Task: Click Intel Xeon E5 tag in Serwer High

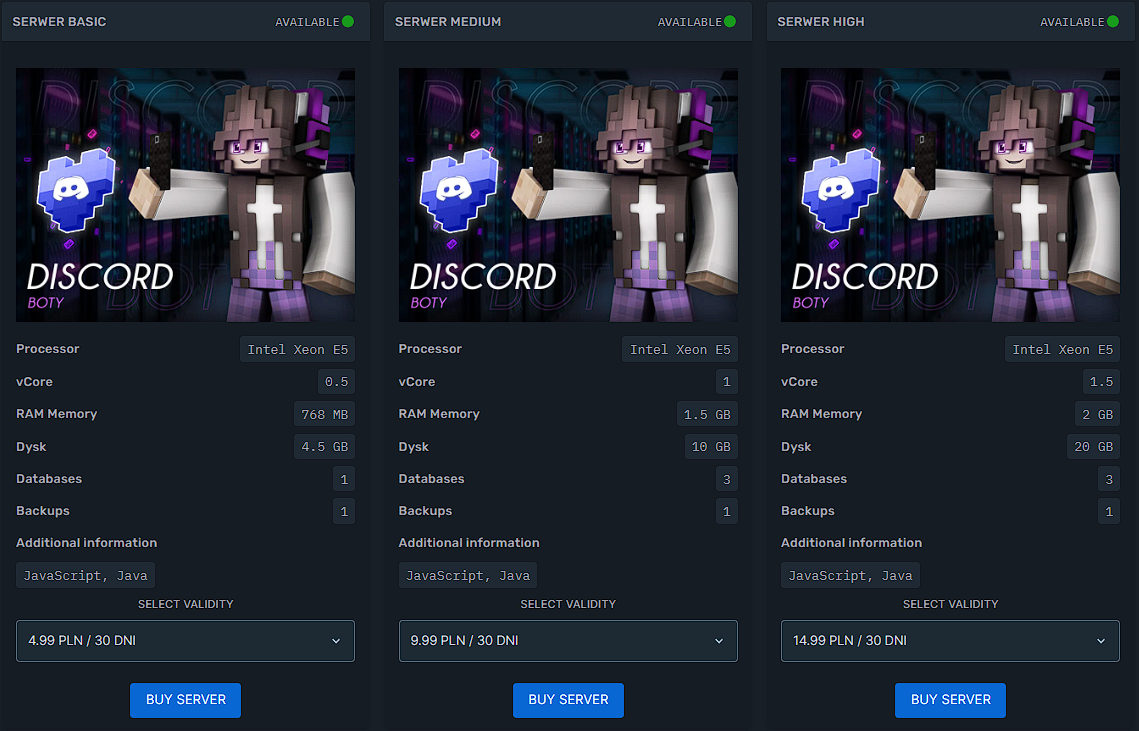Action: [1062, 350]
